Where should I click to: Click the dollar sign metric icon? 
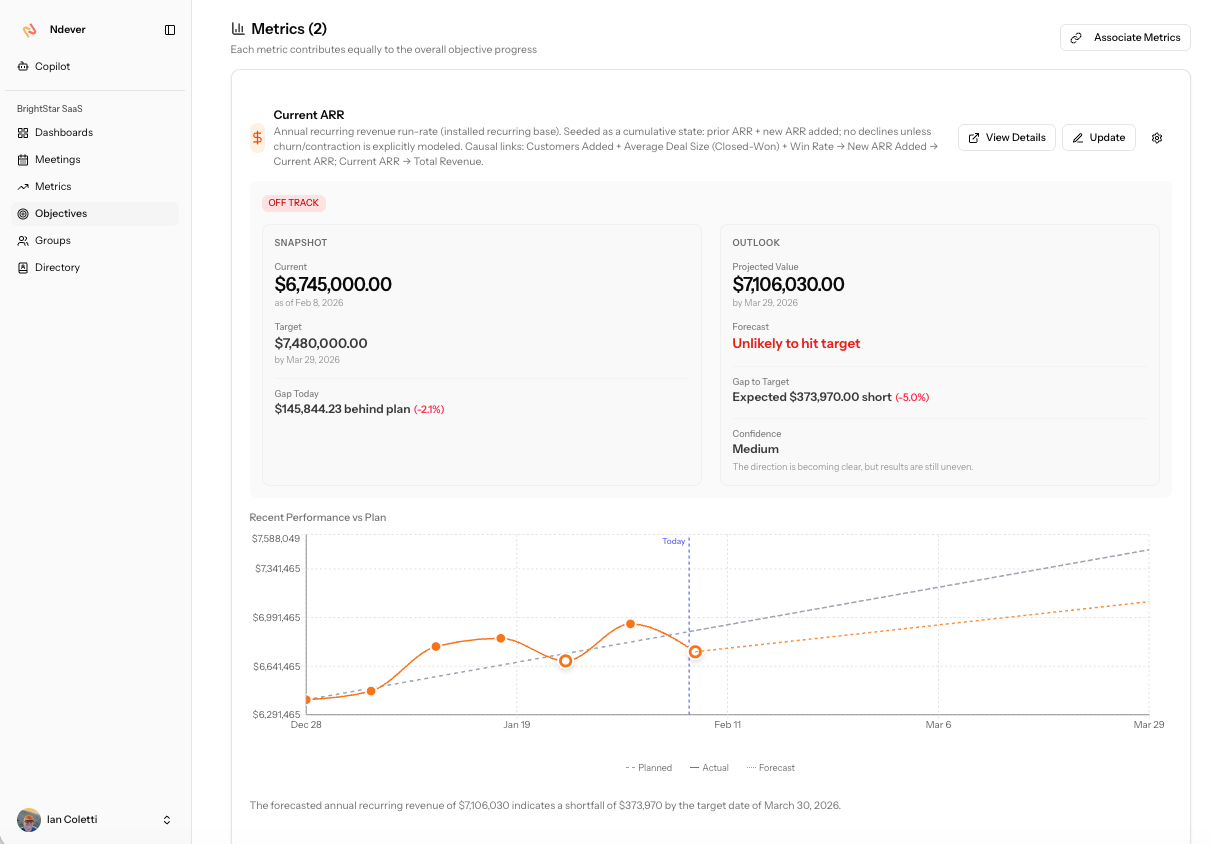point(258,138)
